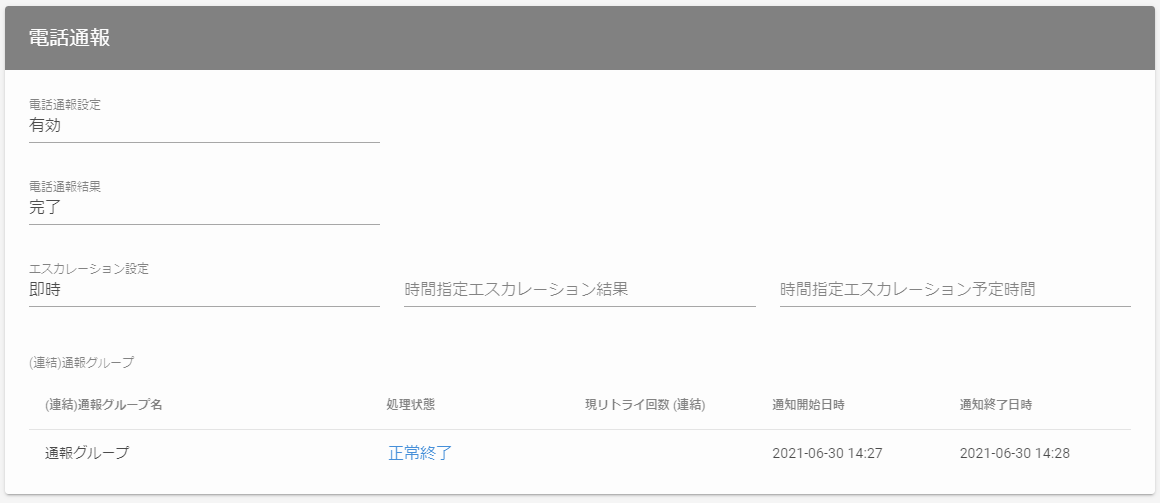Click the エスカレーション設定 field showing 即時
This screenshot has width=1160, height=503.
pyautogui.click(x=204, y=290)
